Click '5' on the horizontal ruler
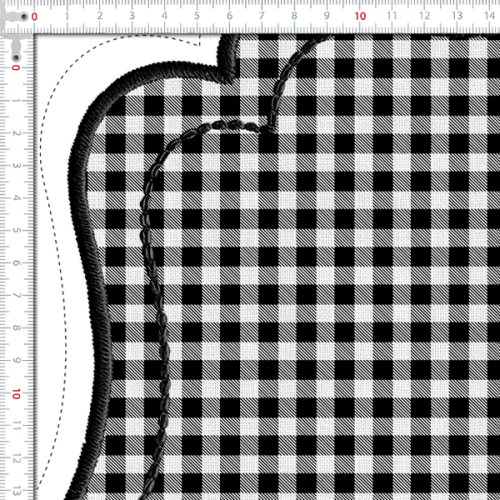Viewport: 500px width, 500px height. pos(197,16)
